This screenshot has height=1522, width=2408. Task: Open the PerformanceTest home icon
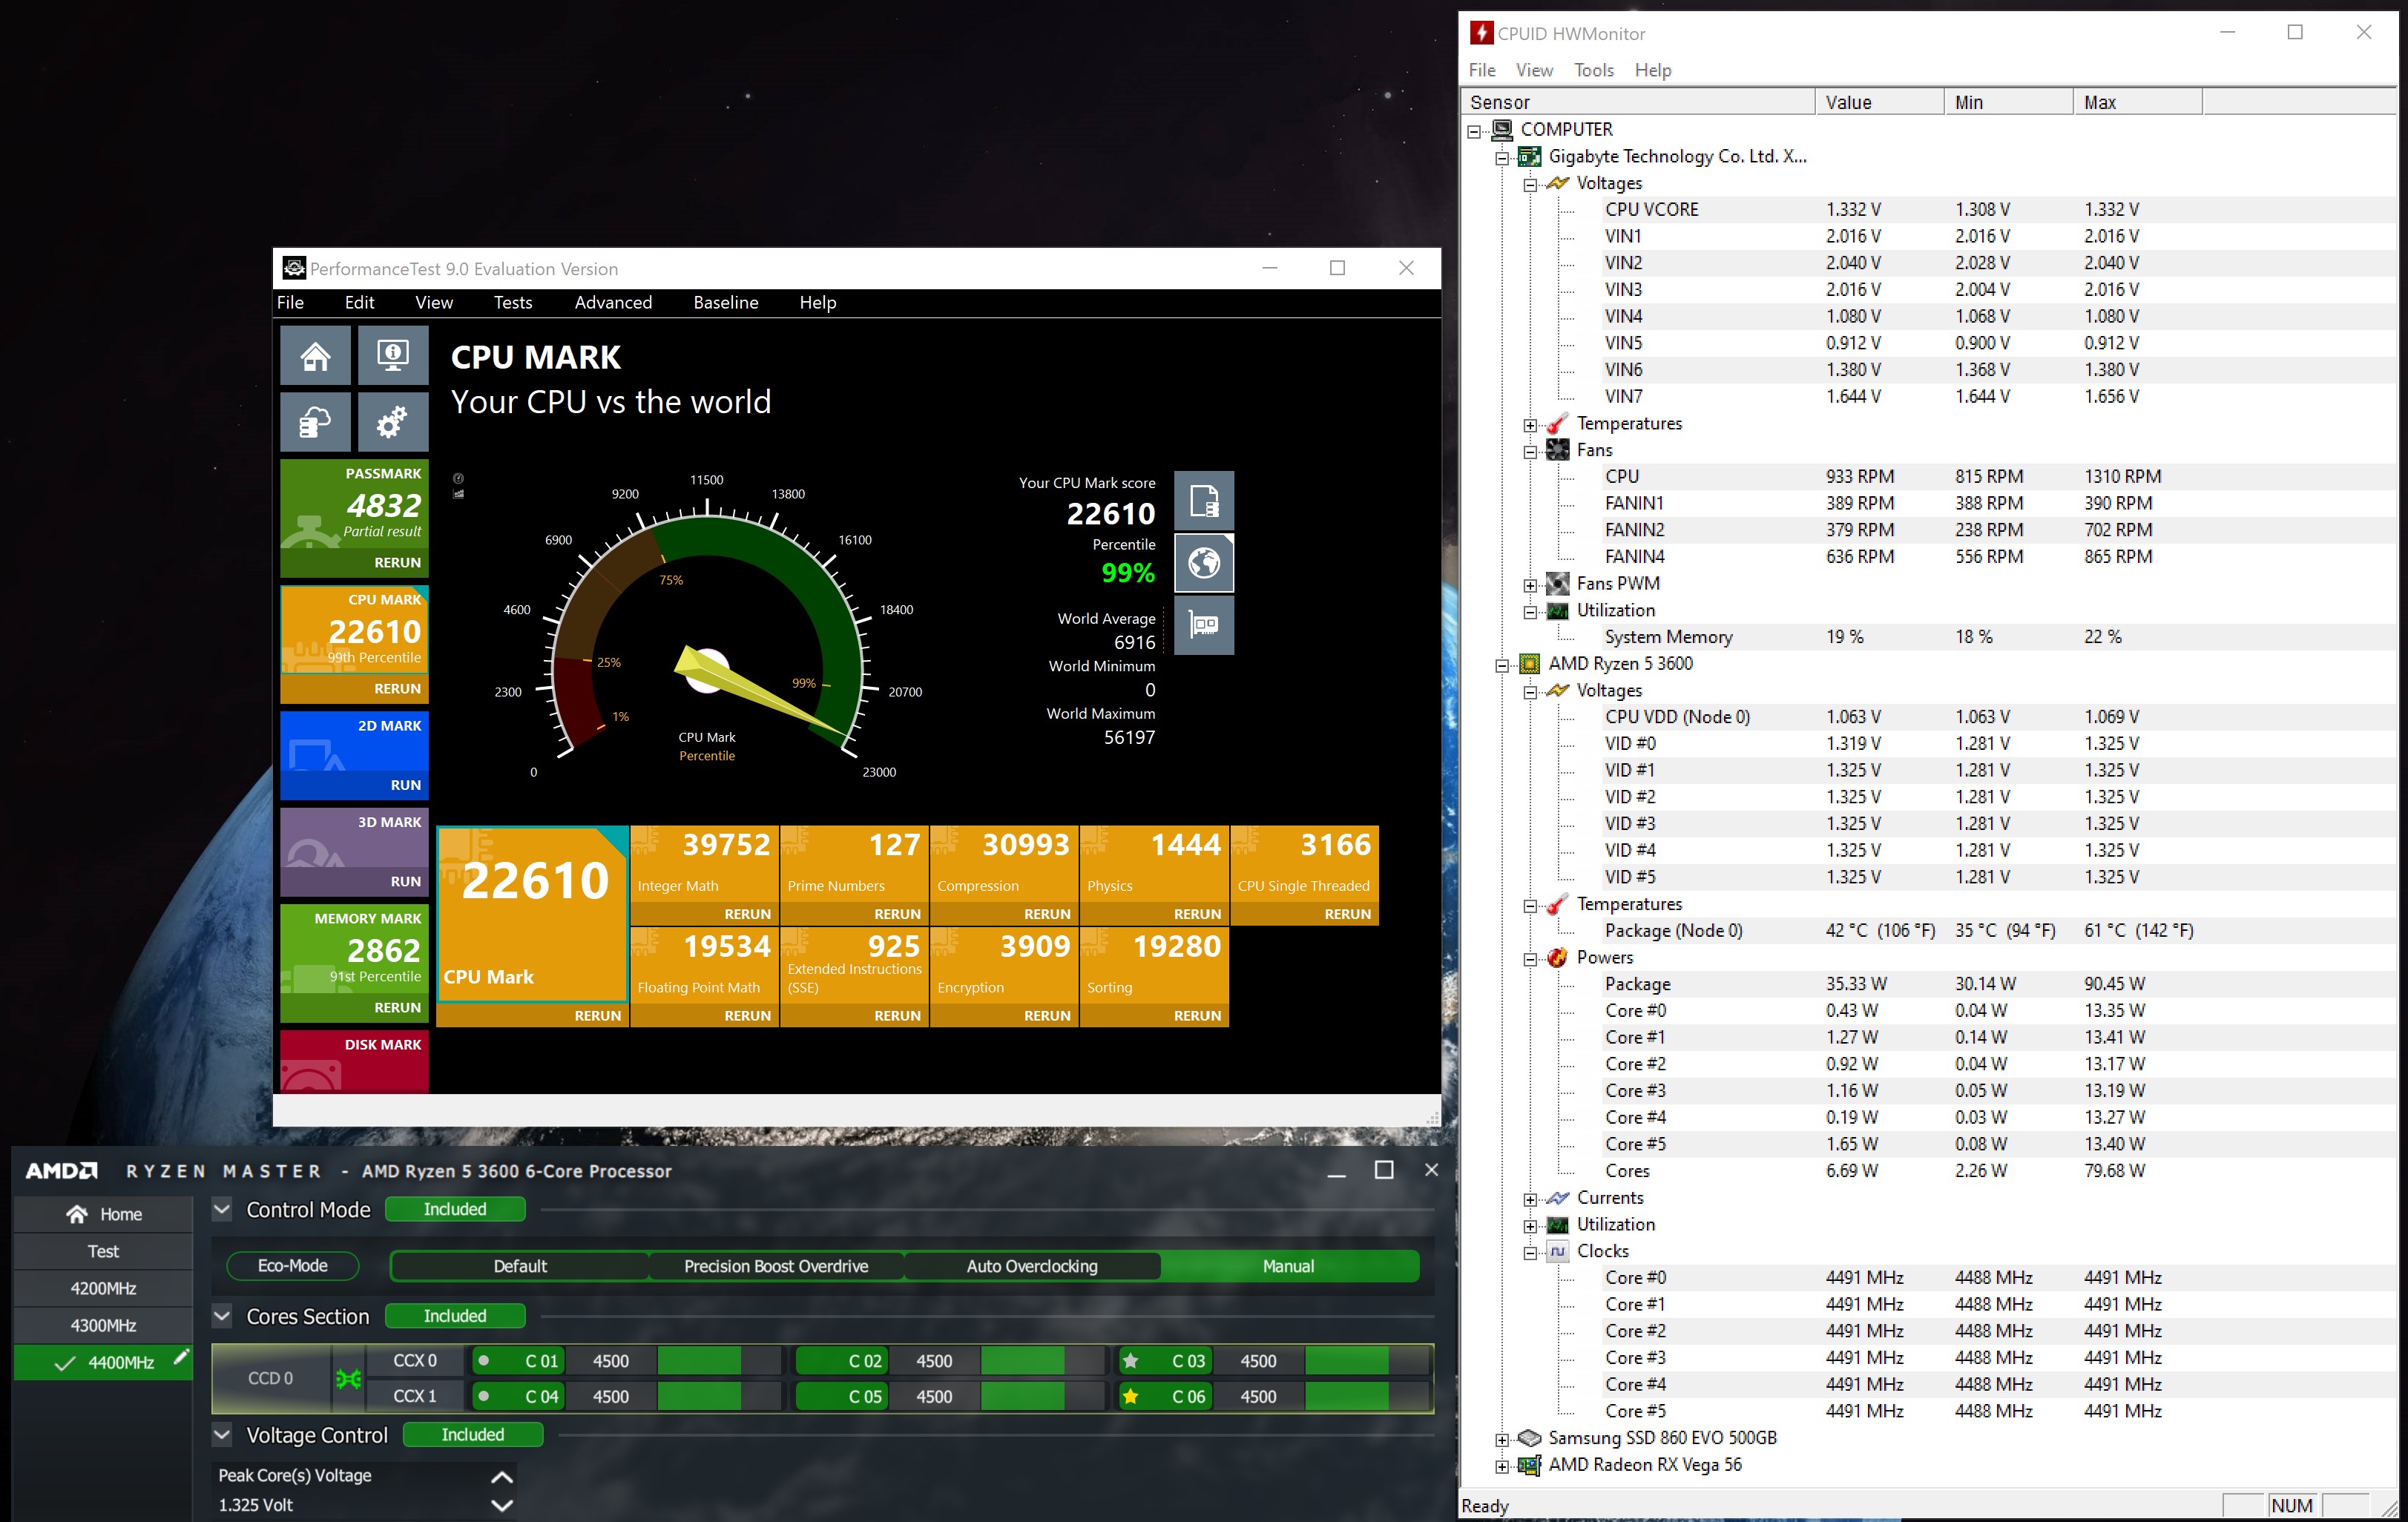point(315,355)
